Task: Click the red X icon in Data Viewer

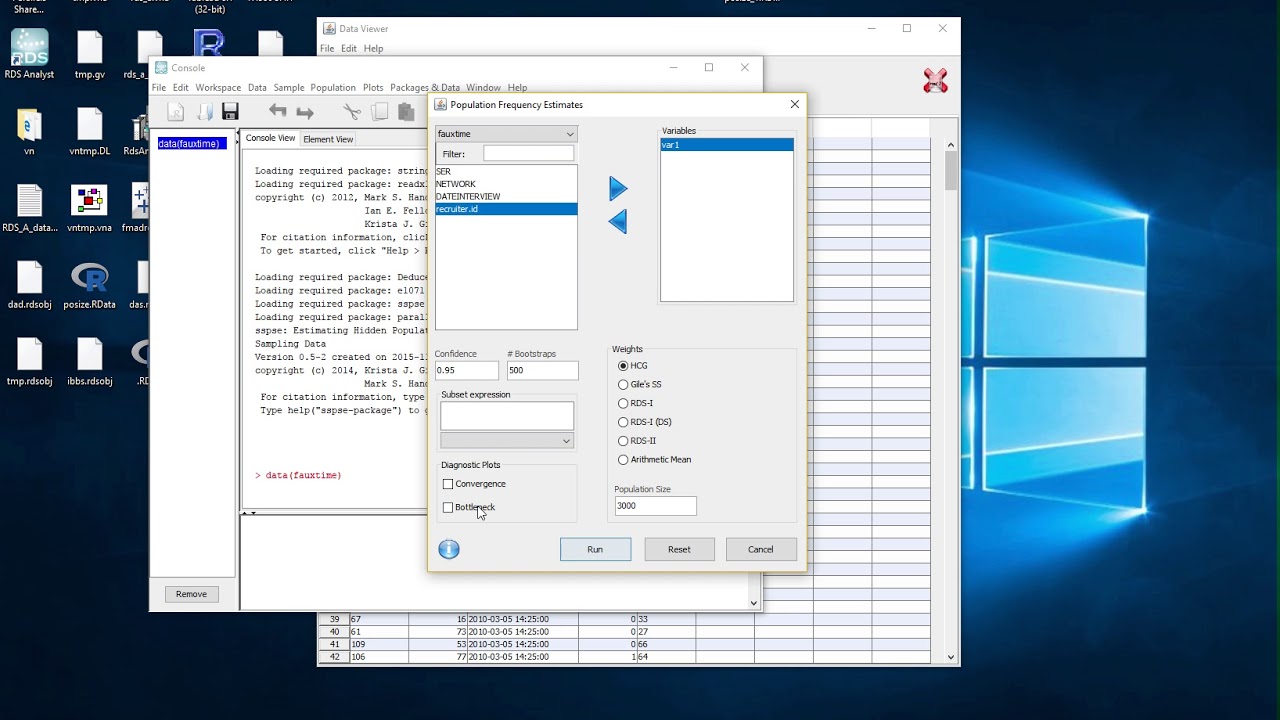Action: (935, 81)
